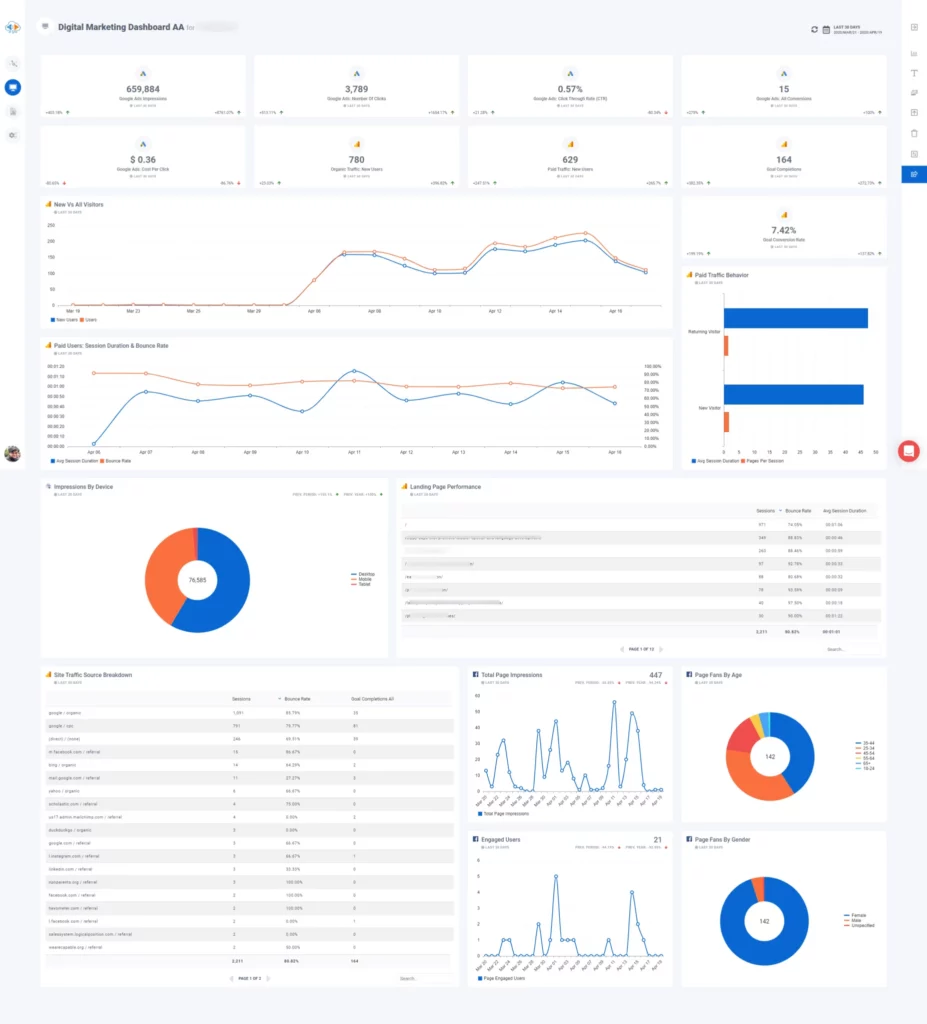Screen dimensions: 927x1024
Task: Click the Google Ads icon above 3,789
Action: pos(357,74)
